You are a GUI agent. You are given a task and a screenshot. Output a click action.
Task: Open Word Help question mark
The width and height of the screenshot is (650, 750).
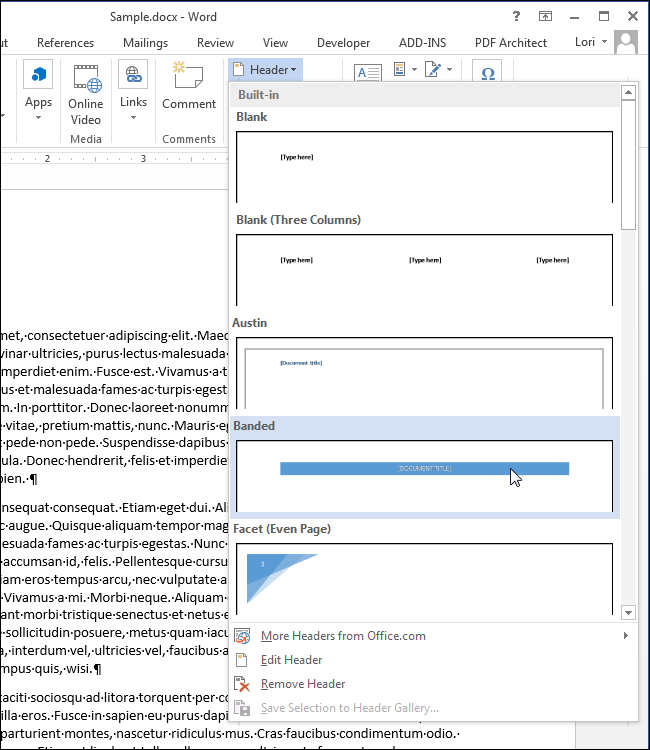click(x=516, y=16)
